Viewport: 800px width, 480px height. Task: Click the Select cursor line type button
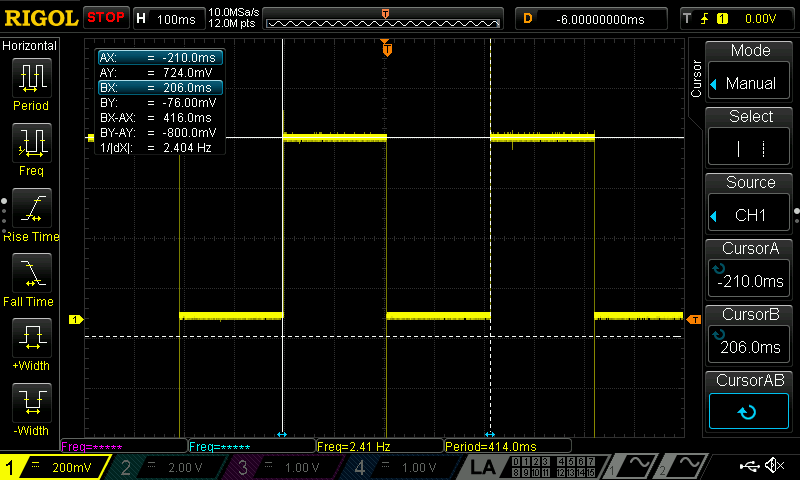click(748, 148)
